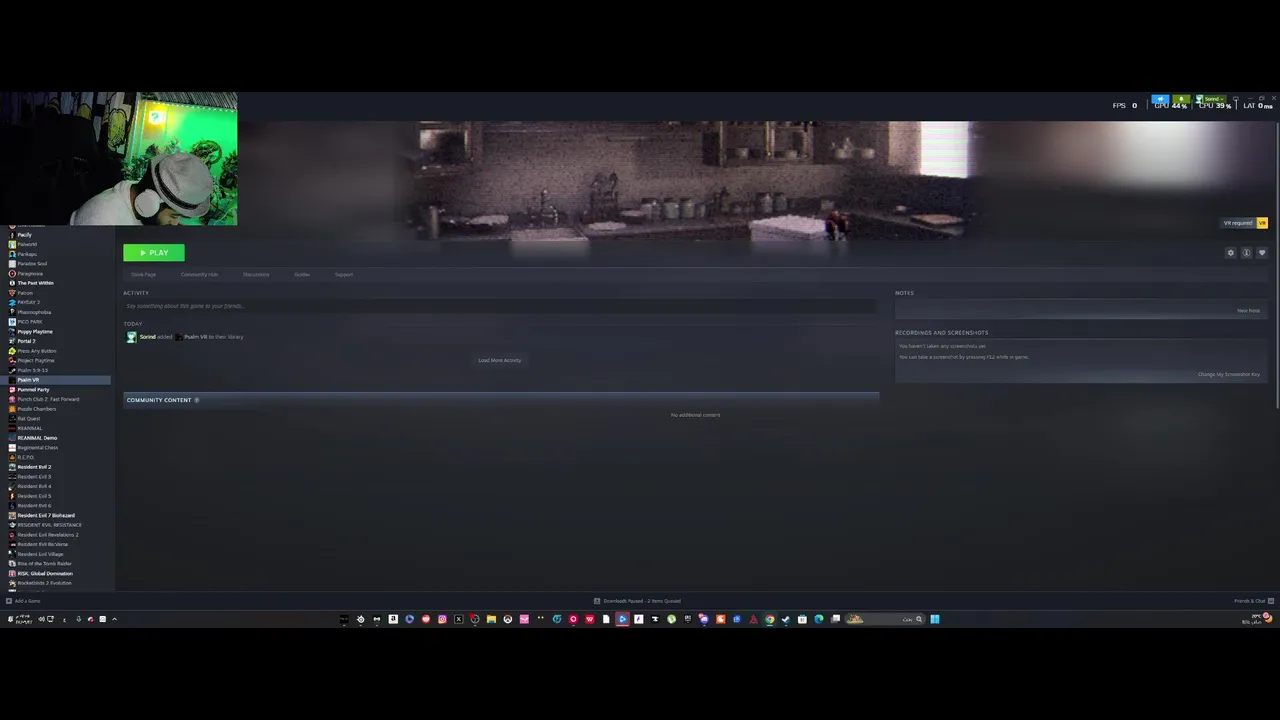
Task: Select RESIDENT EVIL RESISTANCE in the library
Action: coord(49,525)
